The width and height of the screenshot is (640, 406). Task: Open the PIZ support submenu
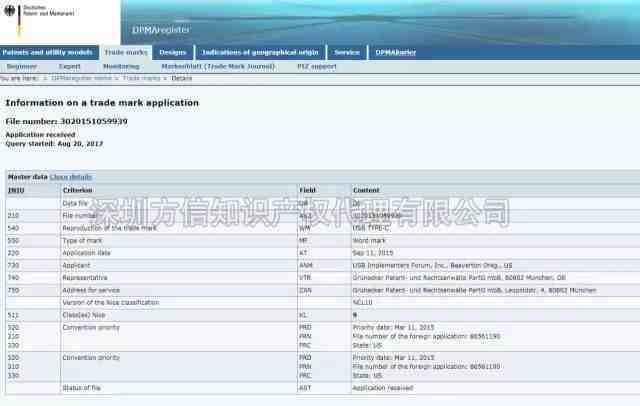coord(317,67)
